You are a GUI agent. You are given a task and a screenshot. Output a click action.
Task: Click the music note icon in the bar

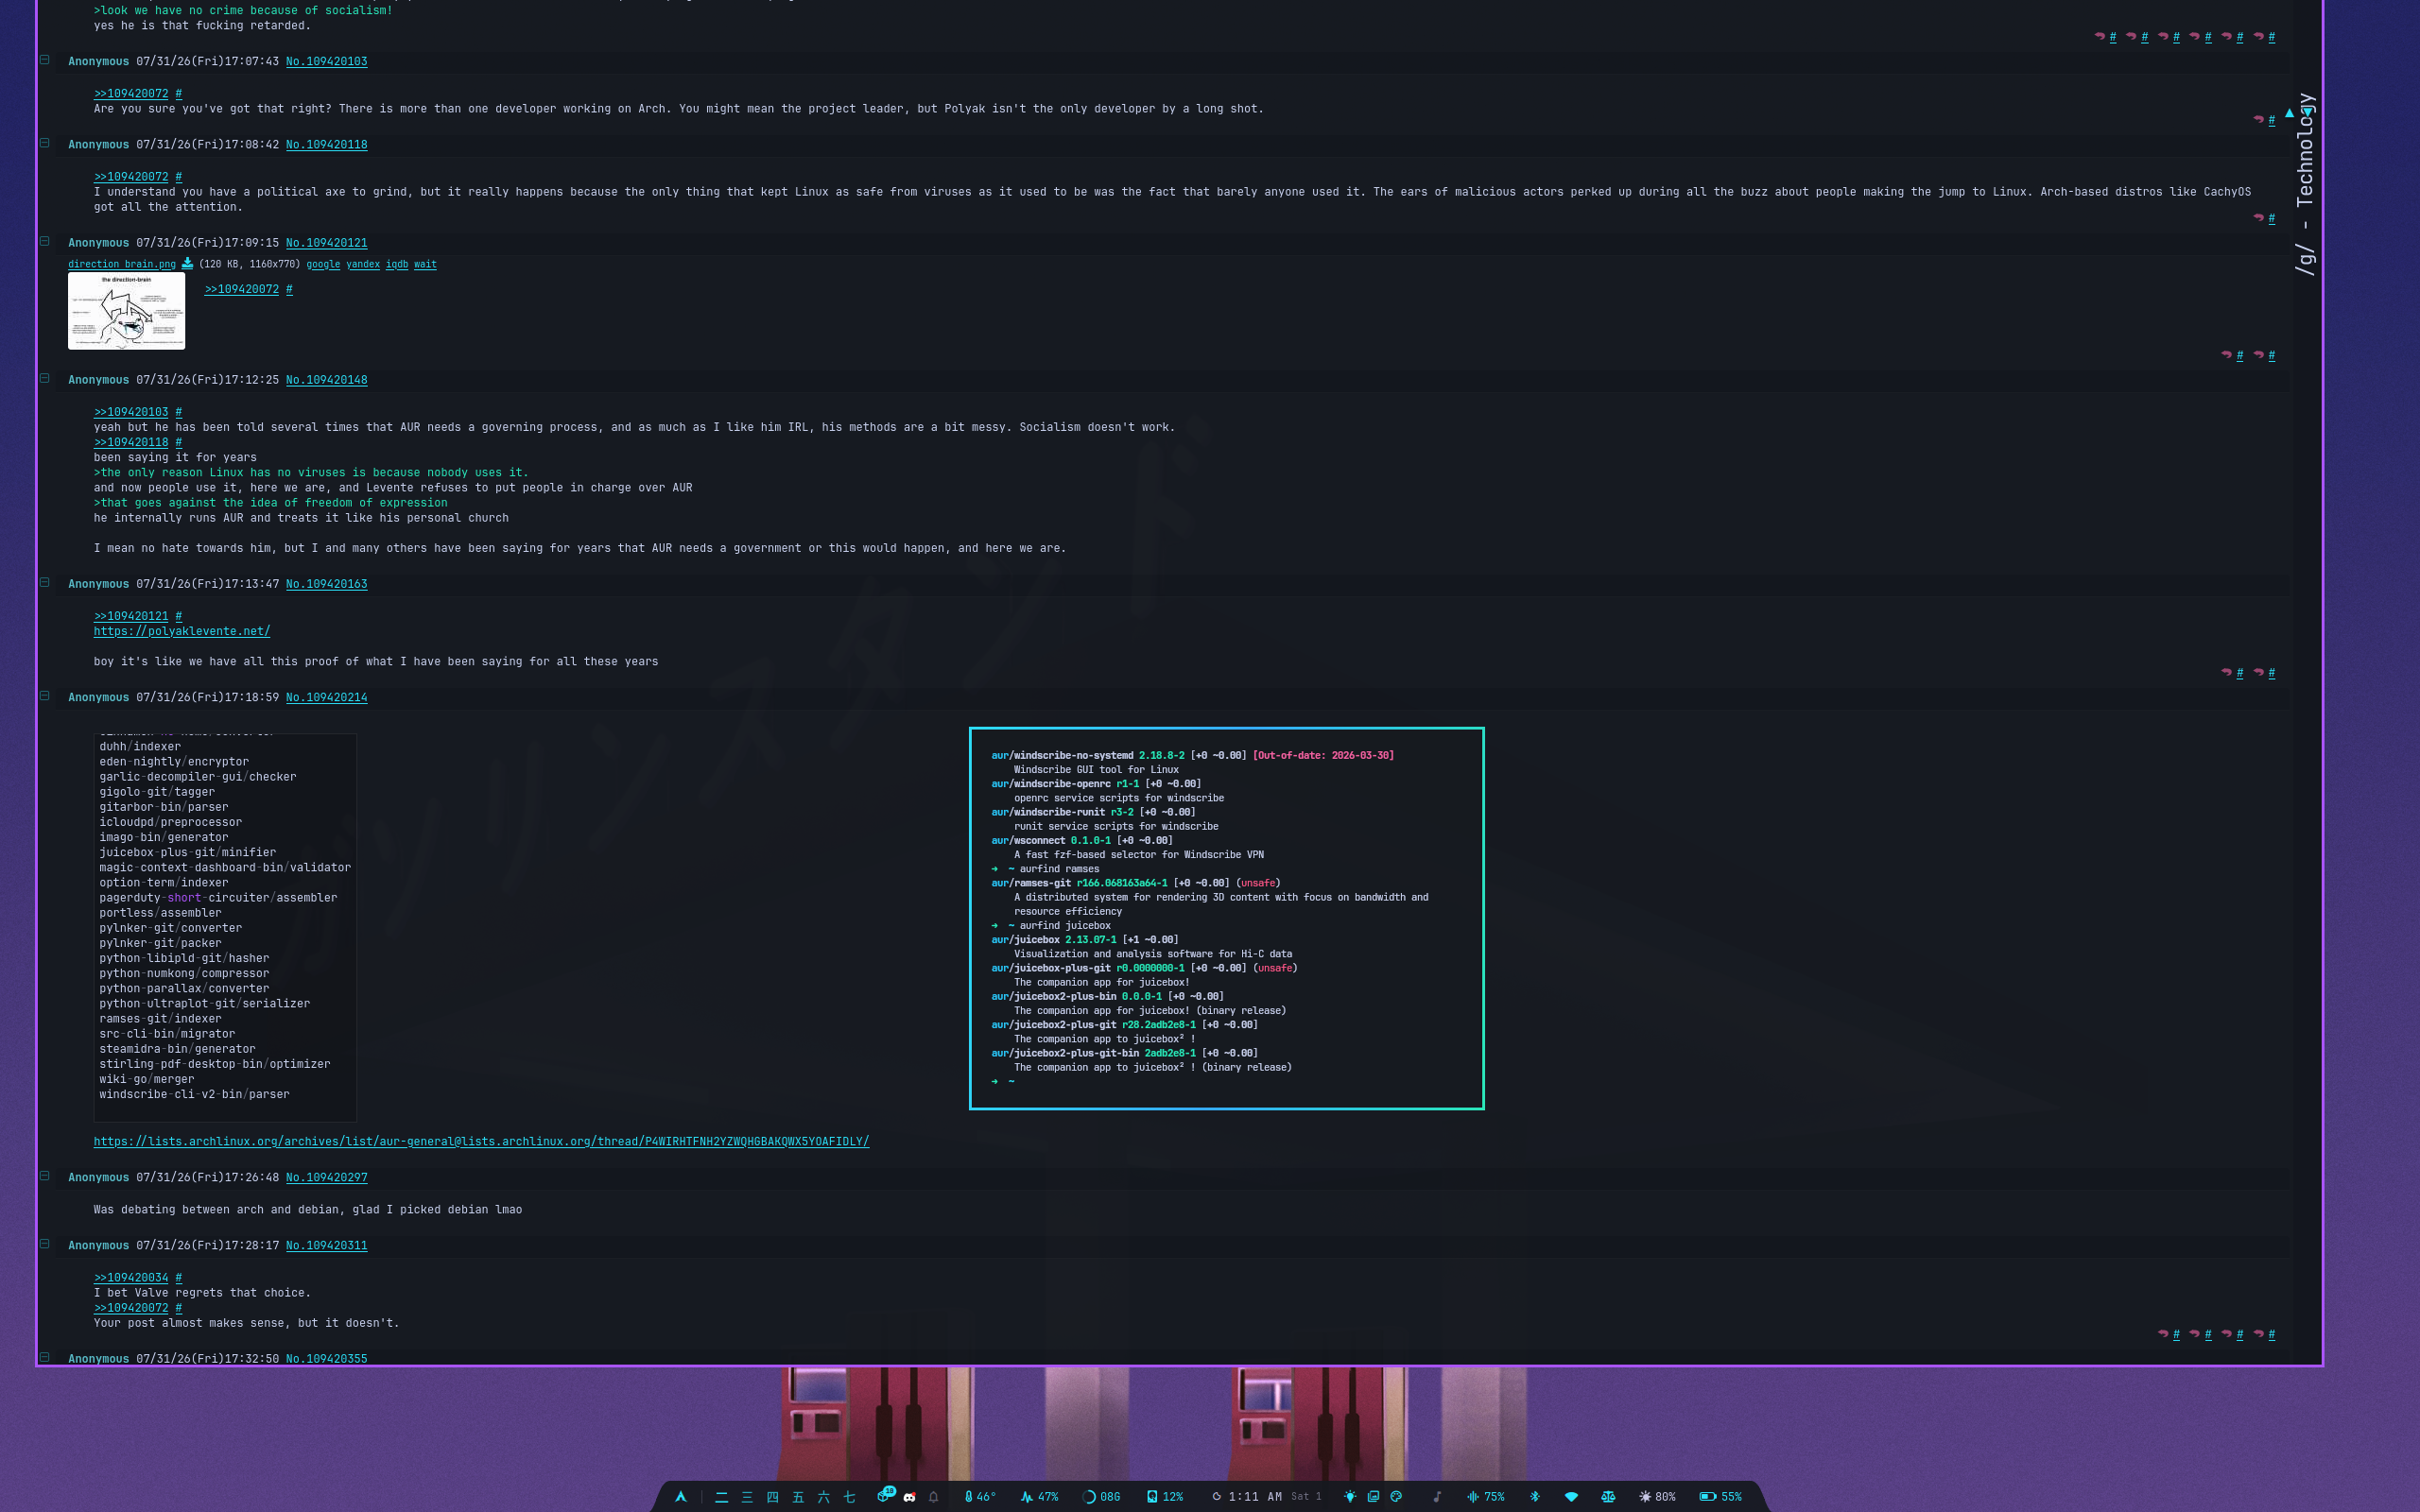[x=1437, y=1497]
